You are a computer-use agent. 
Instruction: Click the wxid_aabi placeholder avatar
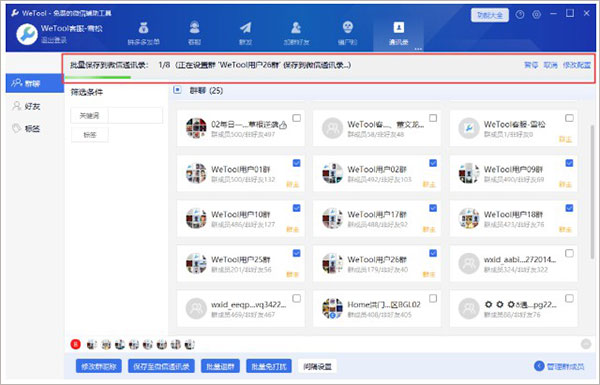pos(469,263)
